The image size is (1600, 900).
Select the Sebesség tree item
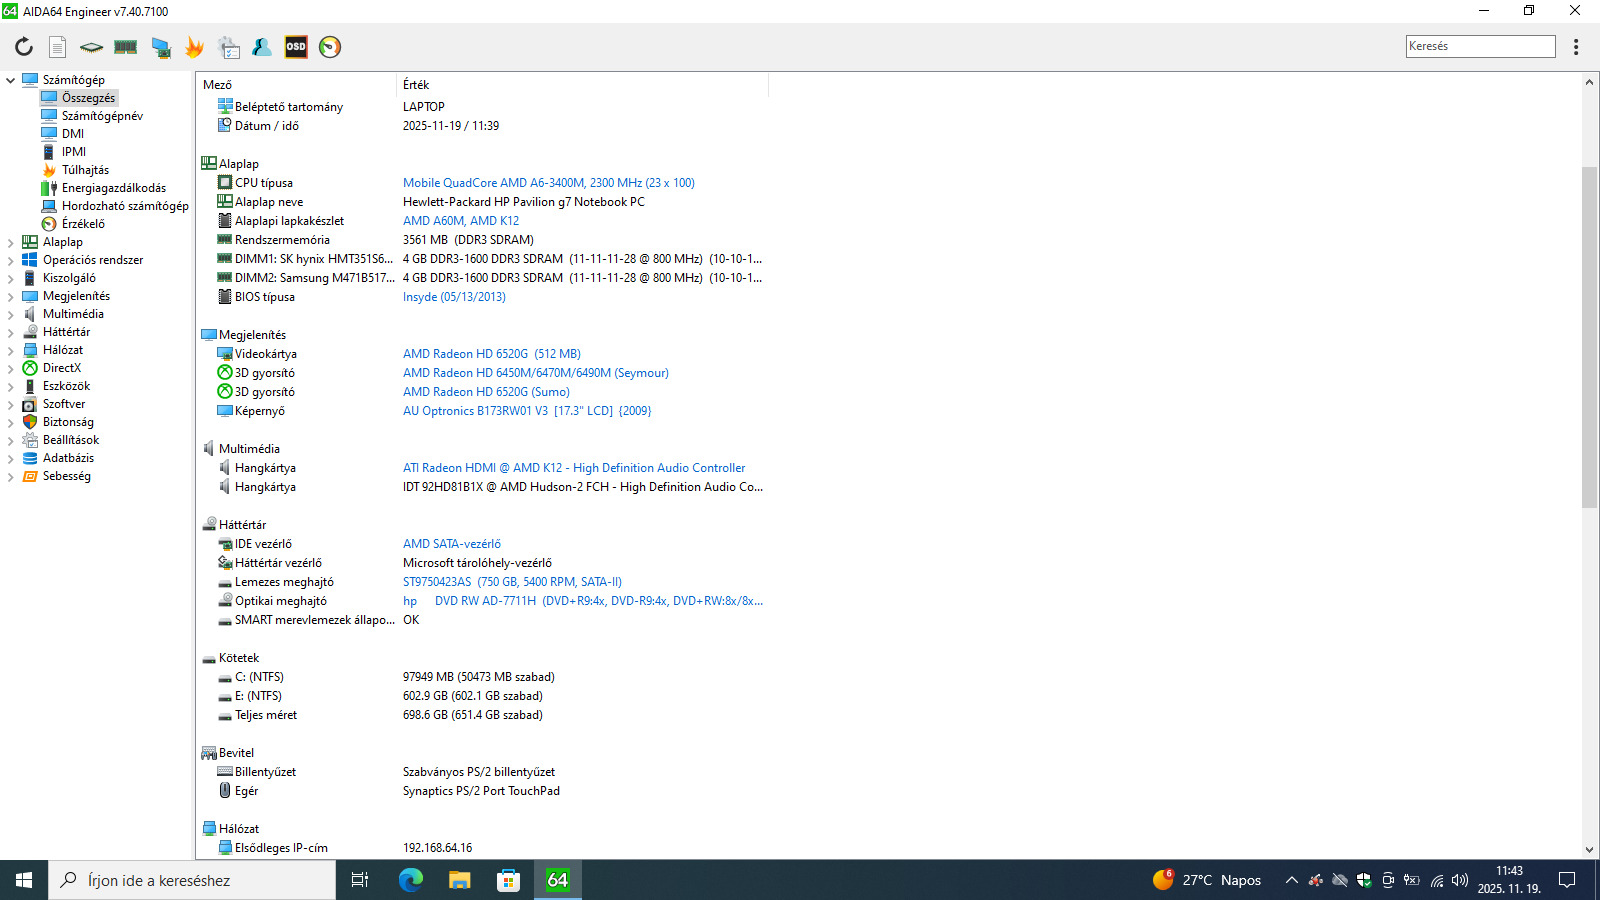point(57,476)
